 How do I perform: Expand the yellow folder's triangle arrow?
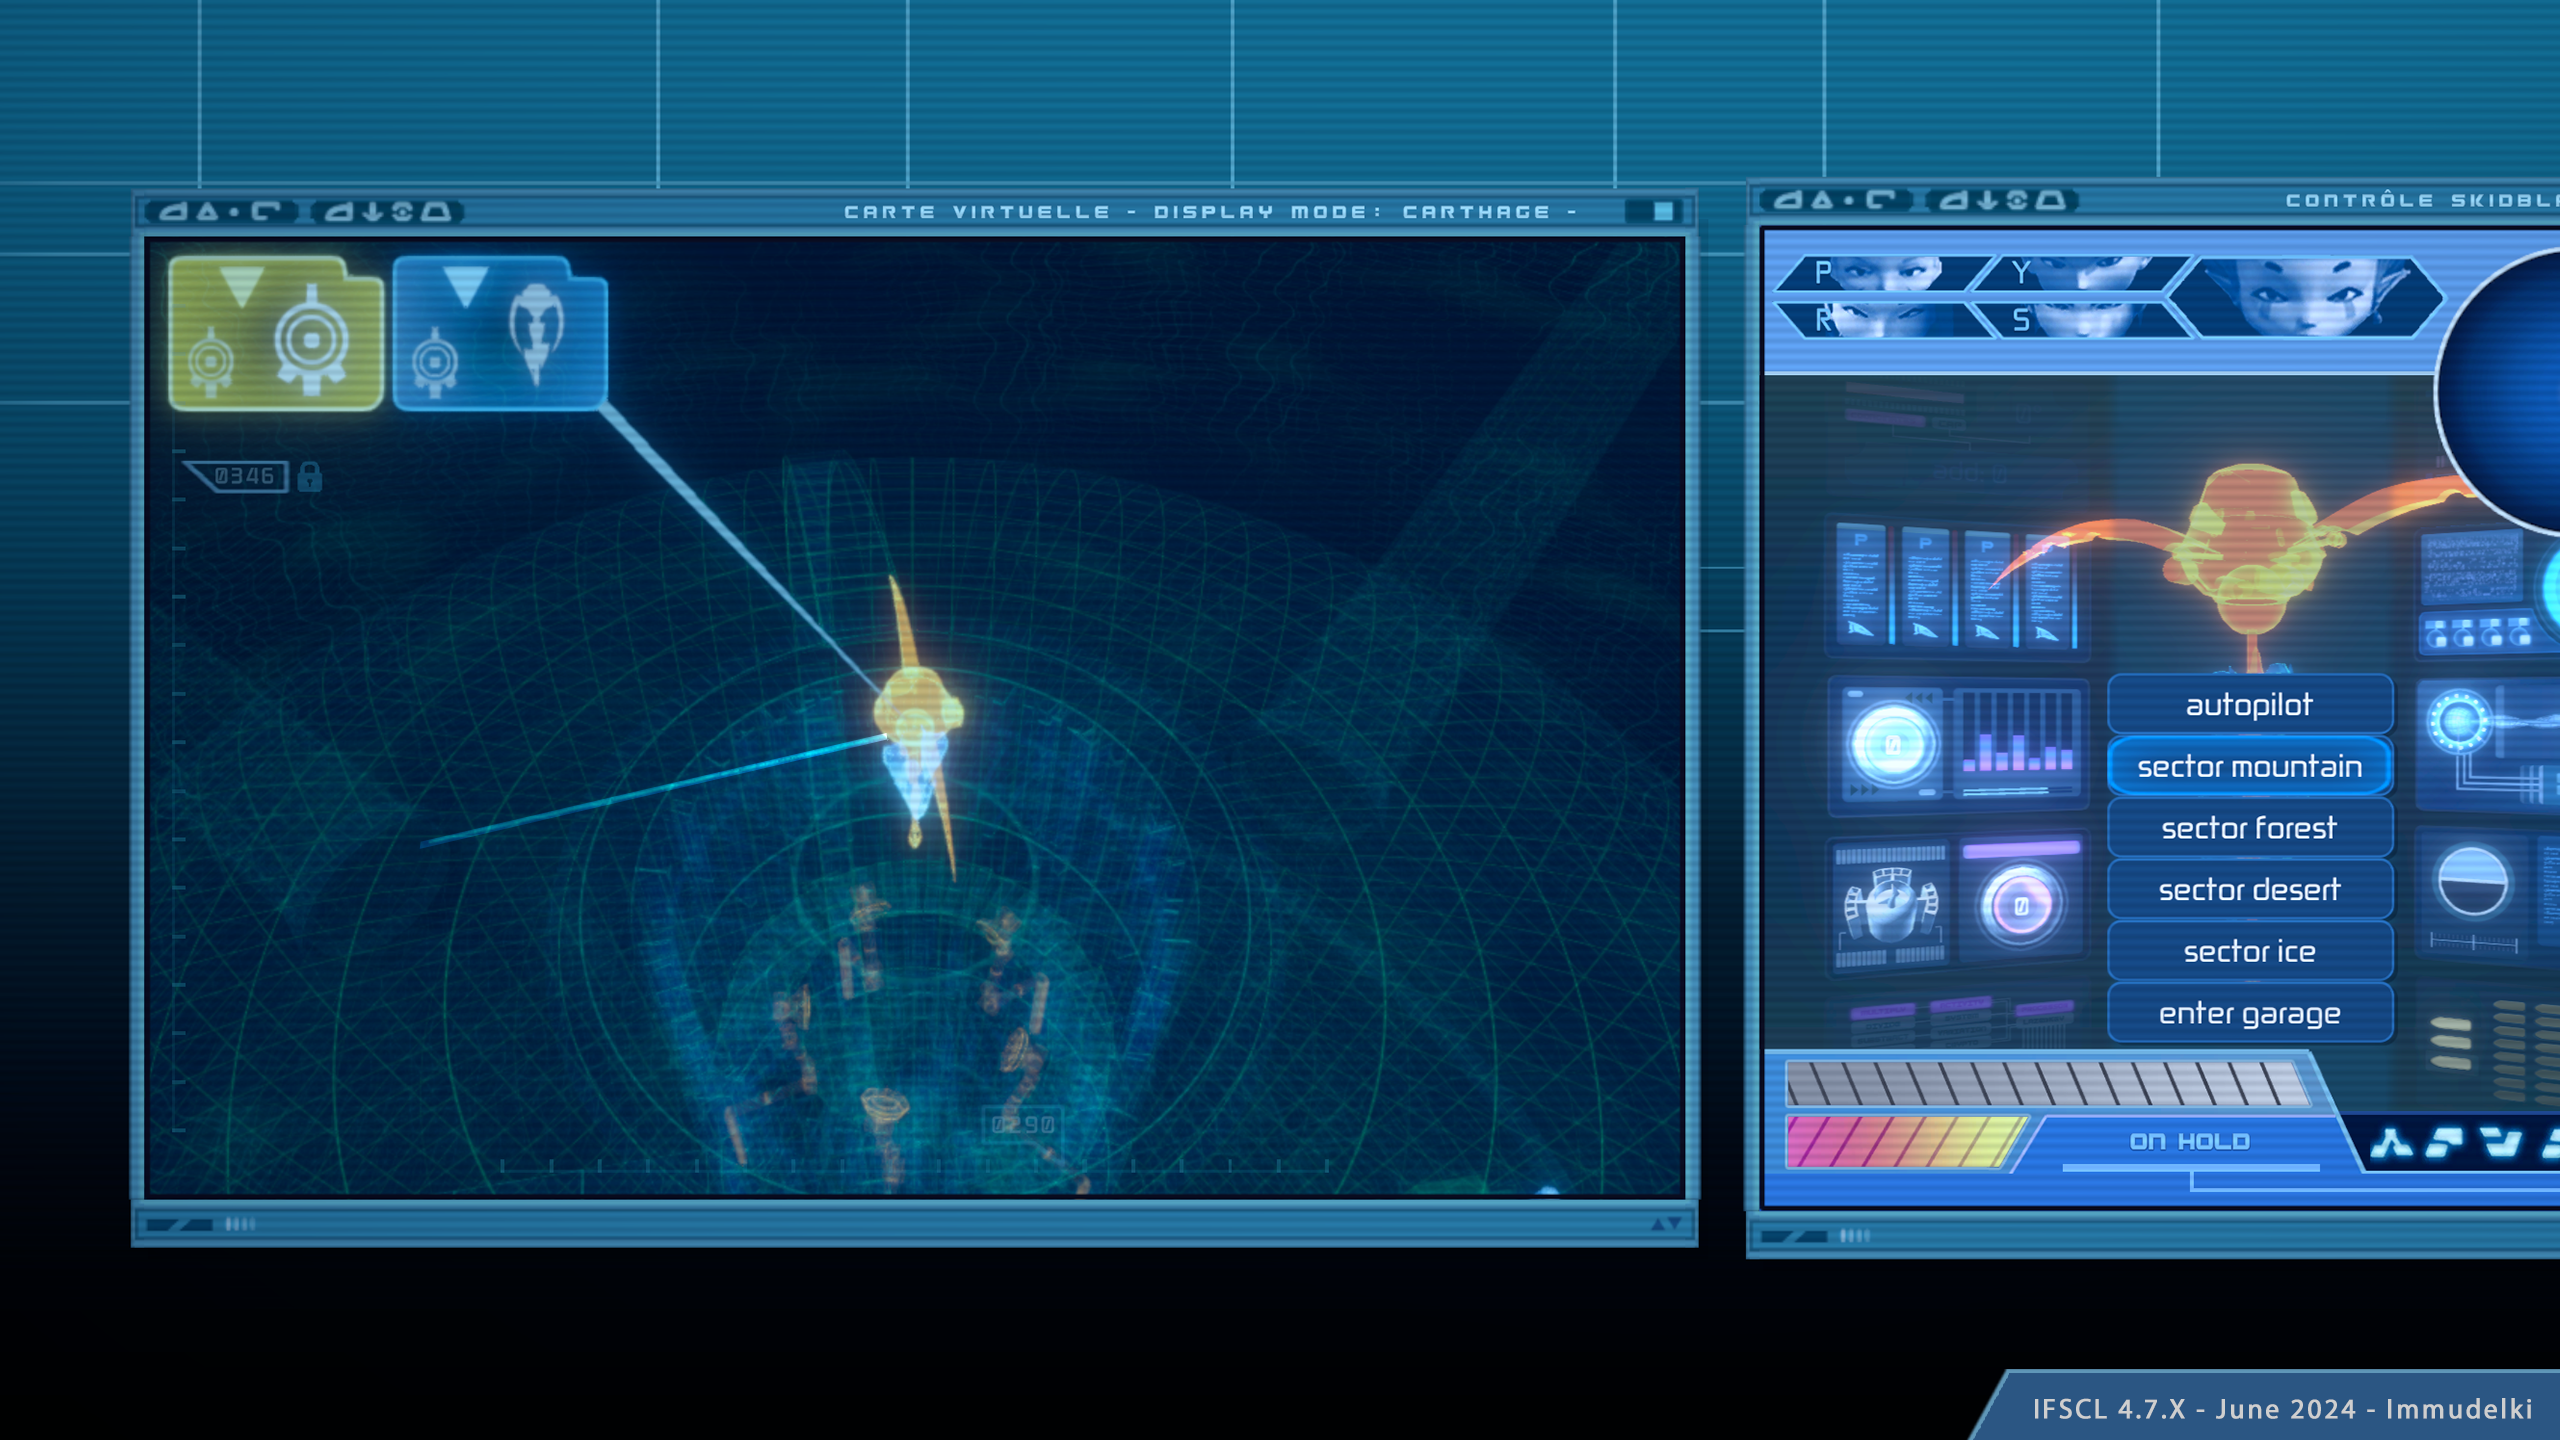click(241, 285)
